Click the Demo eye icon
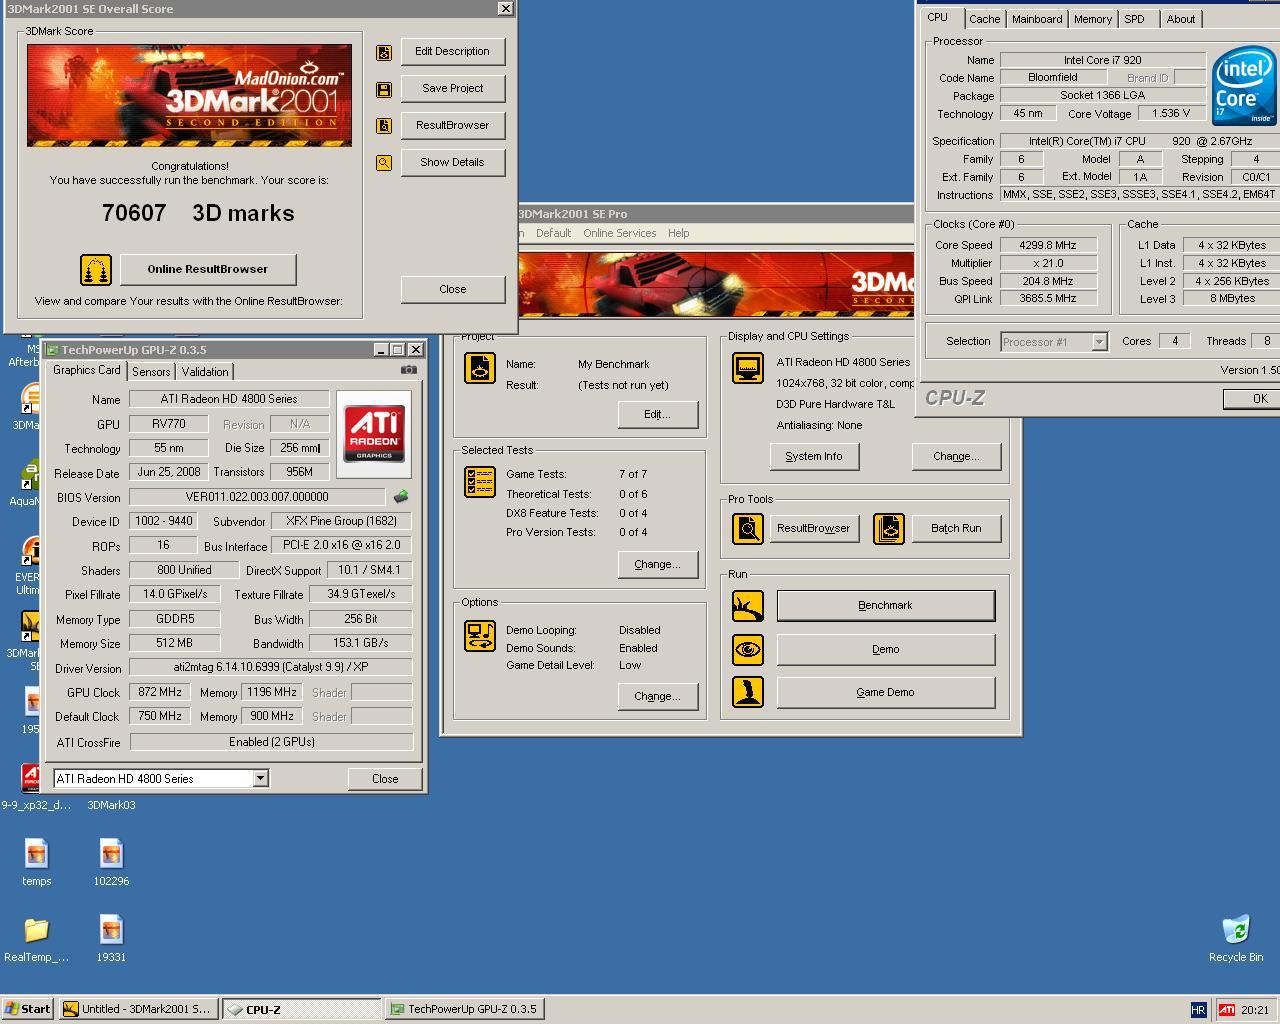The height and width of the screenshot is (1024, 1280). tap(748, 650)
